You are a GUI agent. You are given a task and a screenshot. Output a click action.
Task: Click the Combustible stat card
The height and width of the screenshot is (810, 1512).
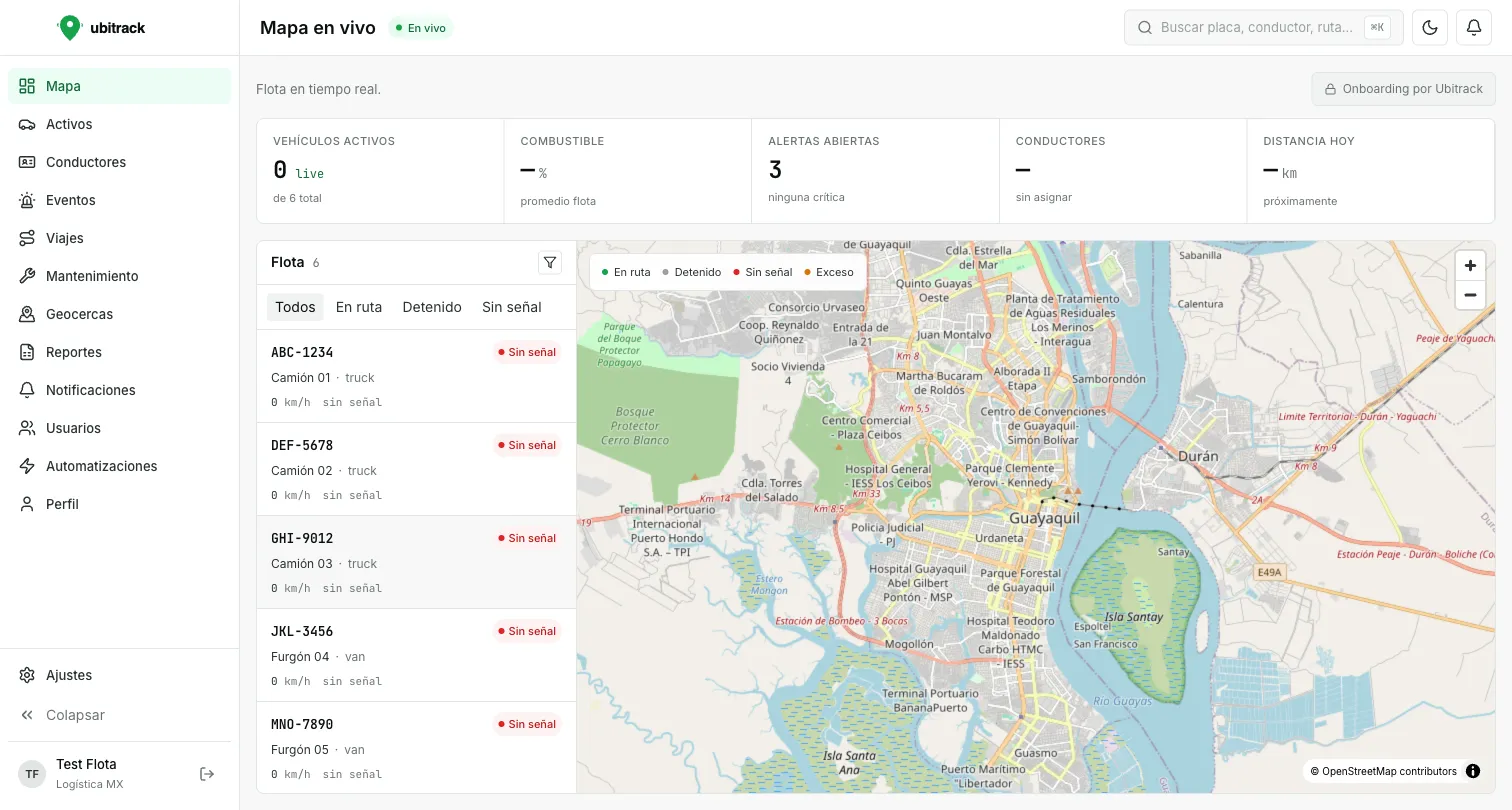point(628,171)
